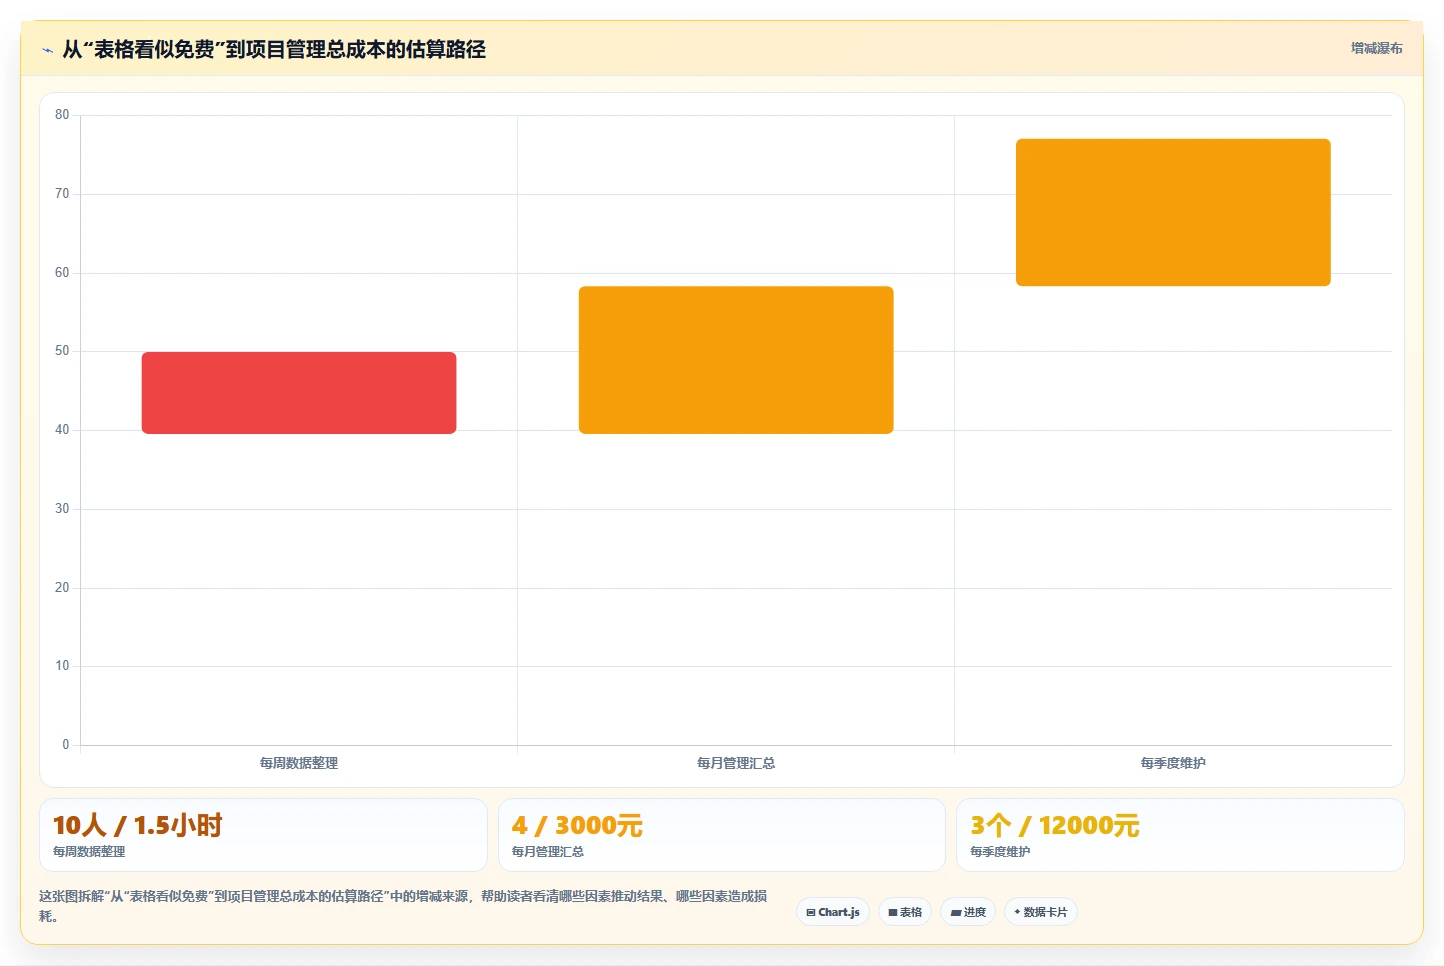Image resolution: width=1444 pixels, height=966 pixels.
Task: Click the chart title text
Action: [274, 50]
